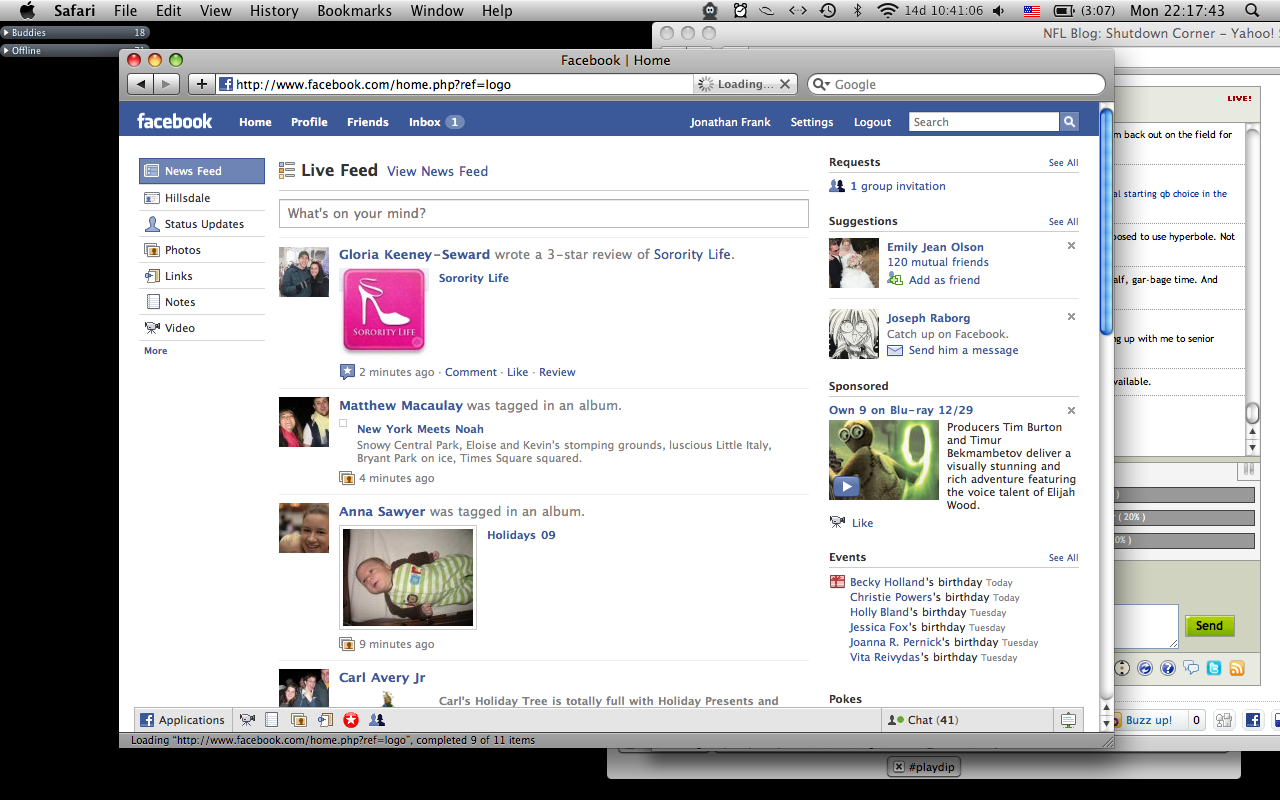Click the RSS feed icon in Yahoo window

[1237, 668]
